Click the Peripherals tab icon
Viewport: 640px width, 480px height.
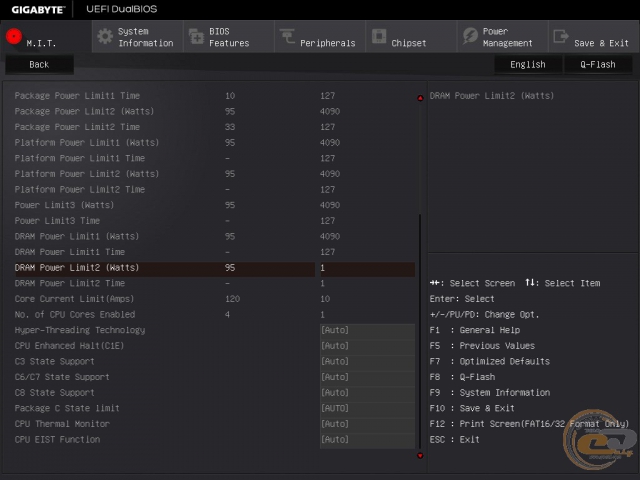pos(287,36)
